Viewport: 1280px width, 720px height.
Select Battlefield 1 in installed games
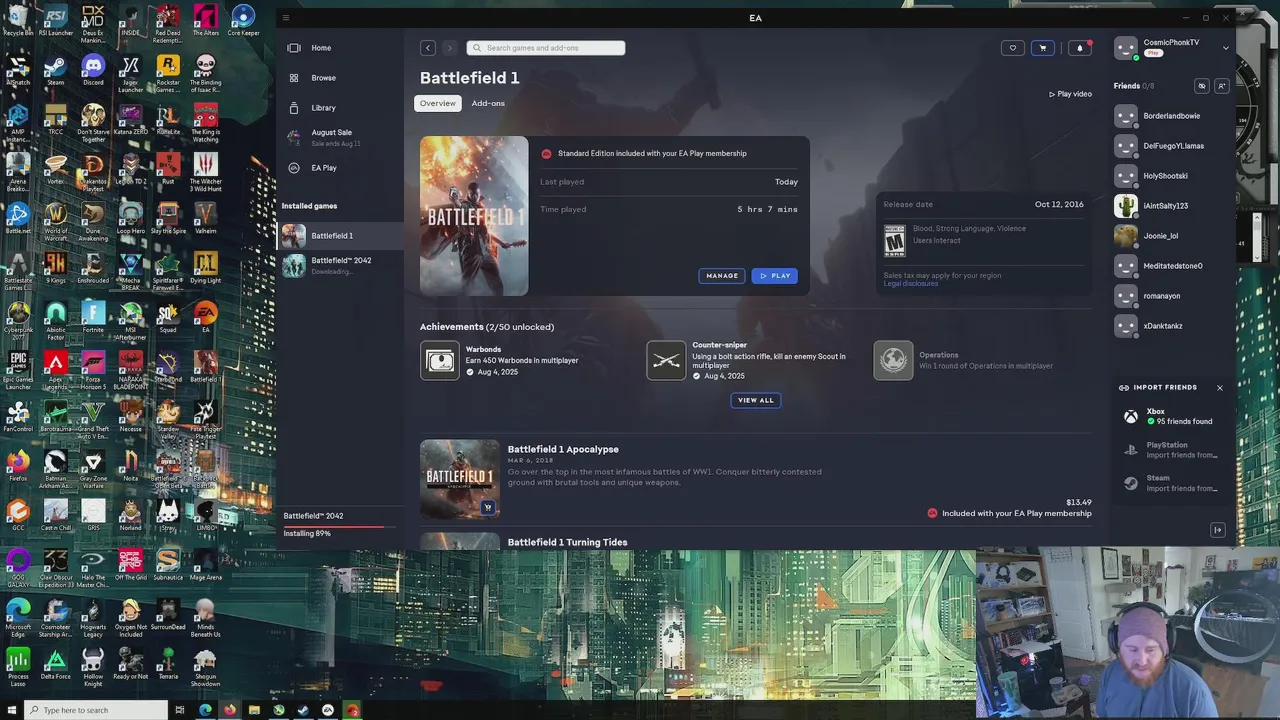340,236
